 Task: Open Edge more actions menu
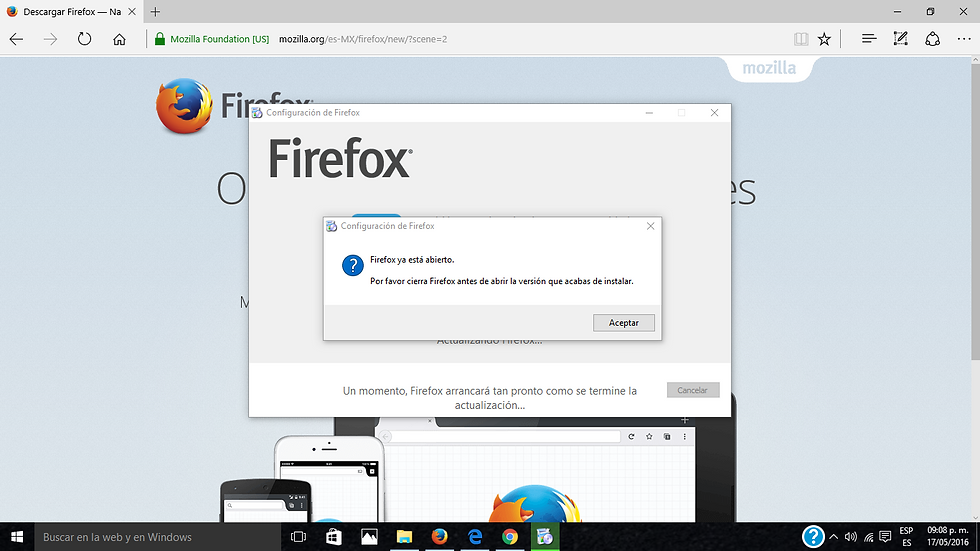tap(964, 39)
